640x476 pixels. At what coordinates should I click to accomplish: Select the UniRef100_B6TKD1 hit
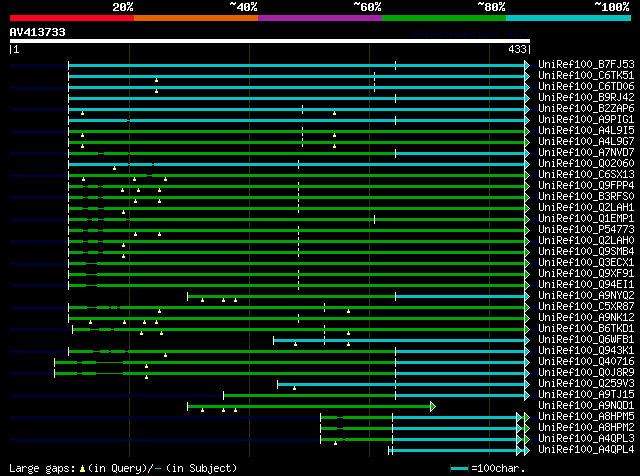coord(586,329)
